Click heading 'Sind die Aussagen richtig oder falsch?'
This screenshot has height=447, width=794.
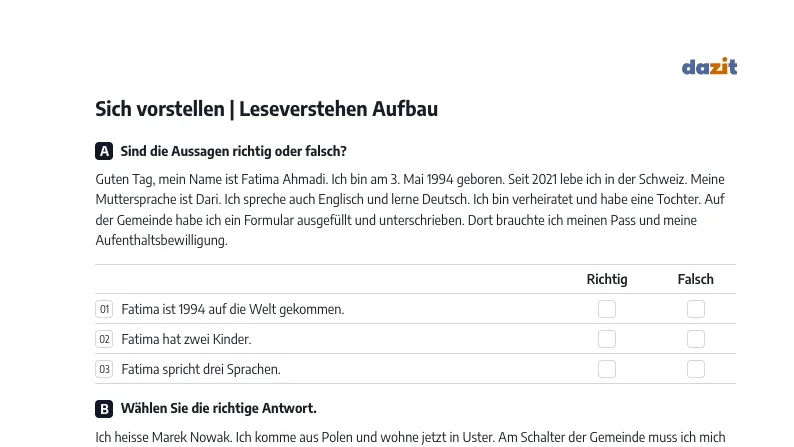pos(233,151)
